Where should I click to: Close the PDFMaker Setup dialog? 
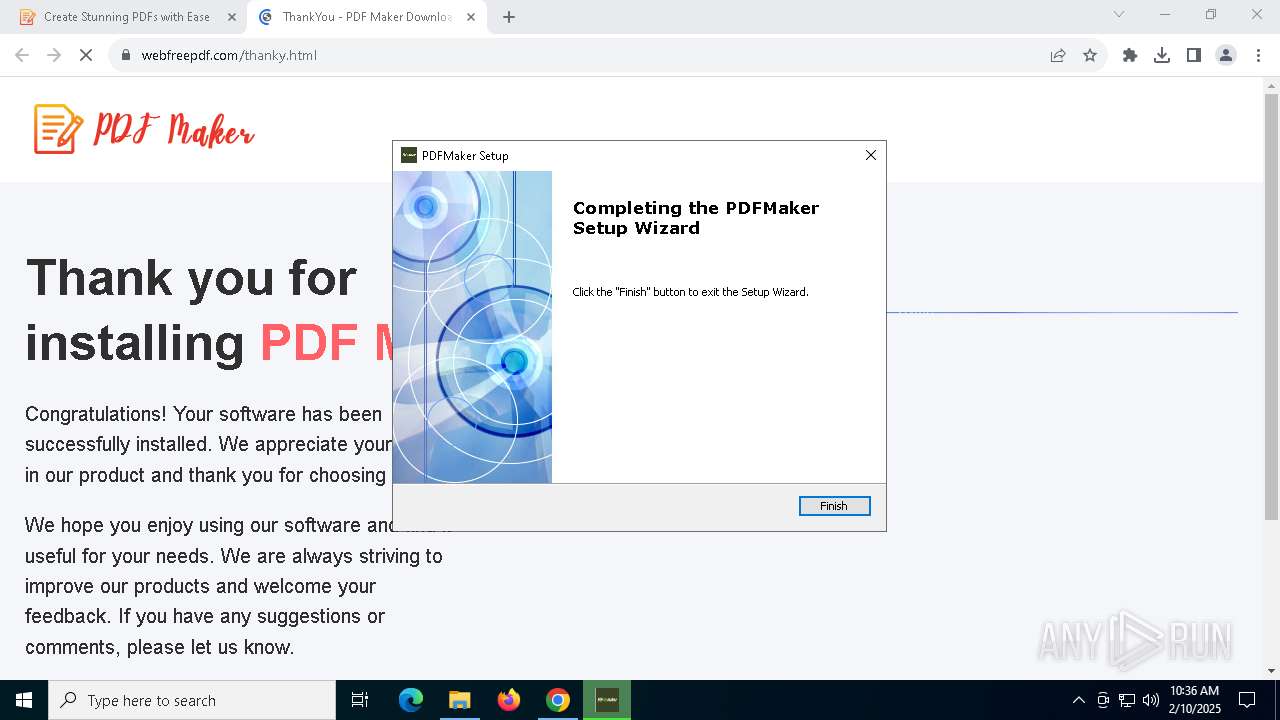[x=870, y=155]
